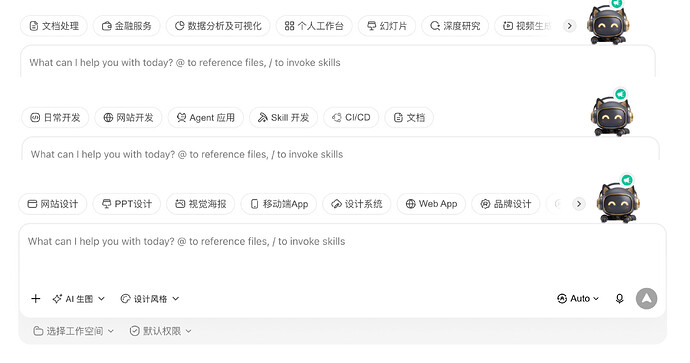Click the bottom prompt input field
The image size is (690, 363).
pos(342,255)
